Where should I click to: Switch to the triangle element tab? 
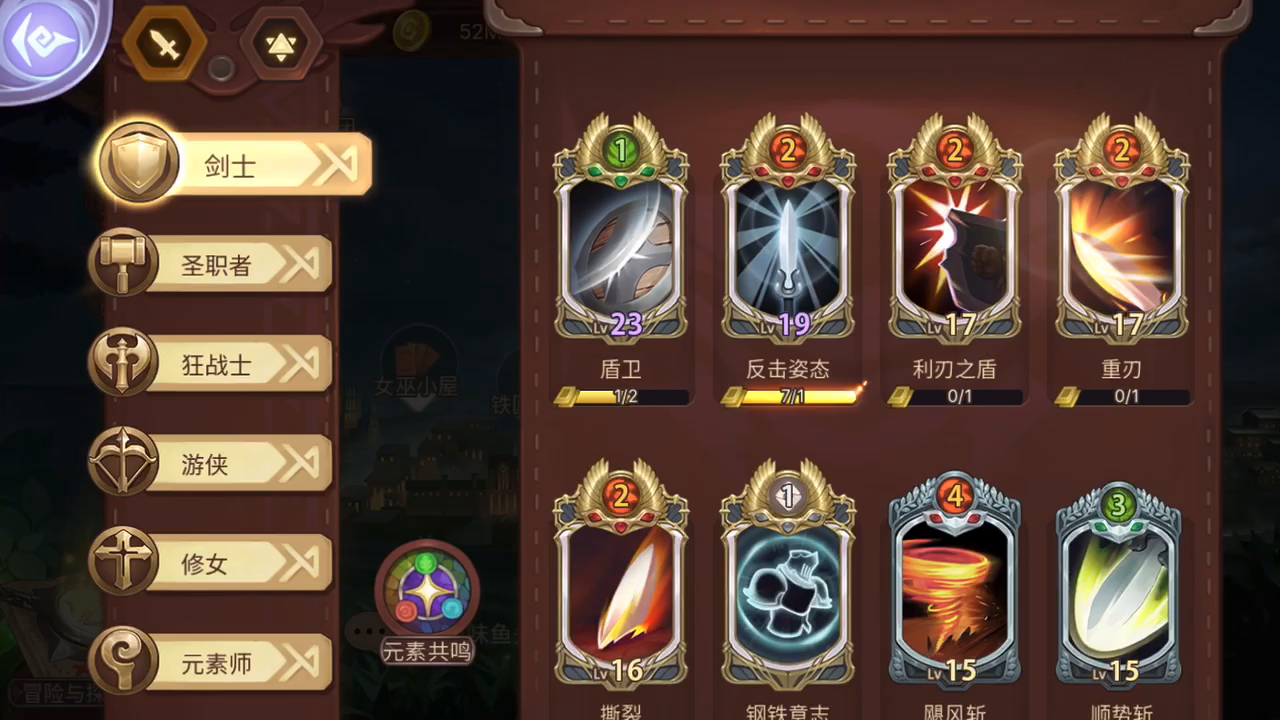pos(281,44)
